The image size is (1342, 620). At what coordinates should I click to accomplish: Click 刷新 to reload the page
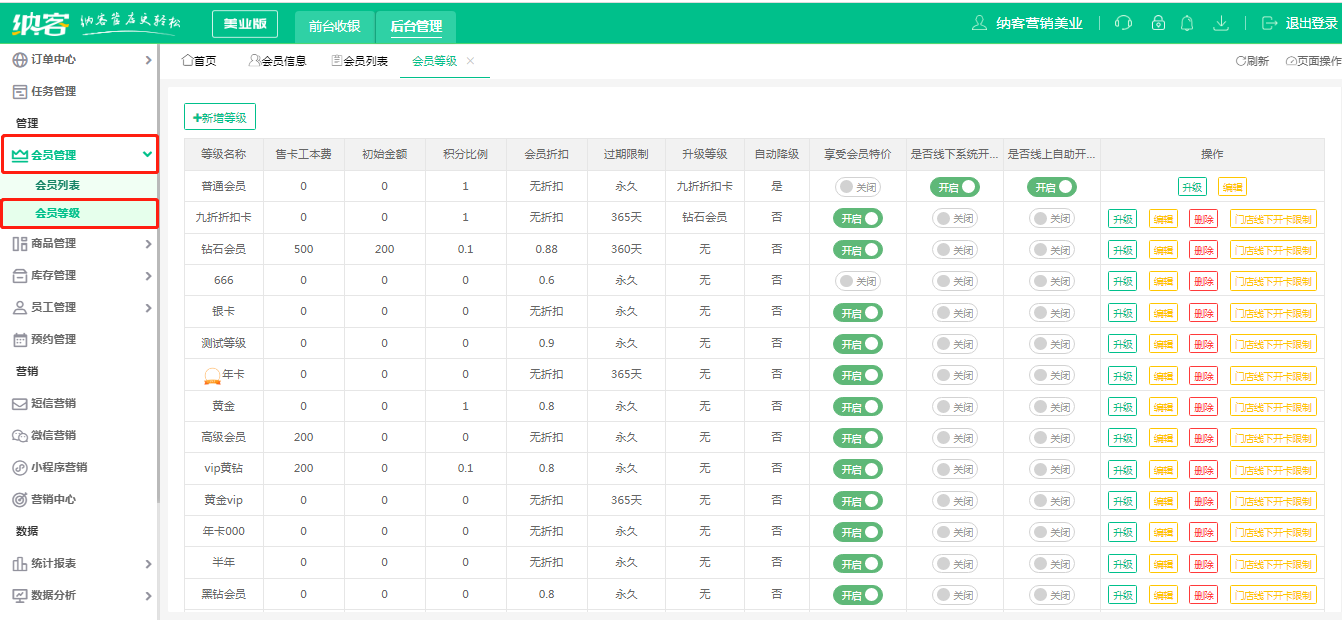click(1252, 61)
